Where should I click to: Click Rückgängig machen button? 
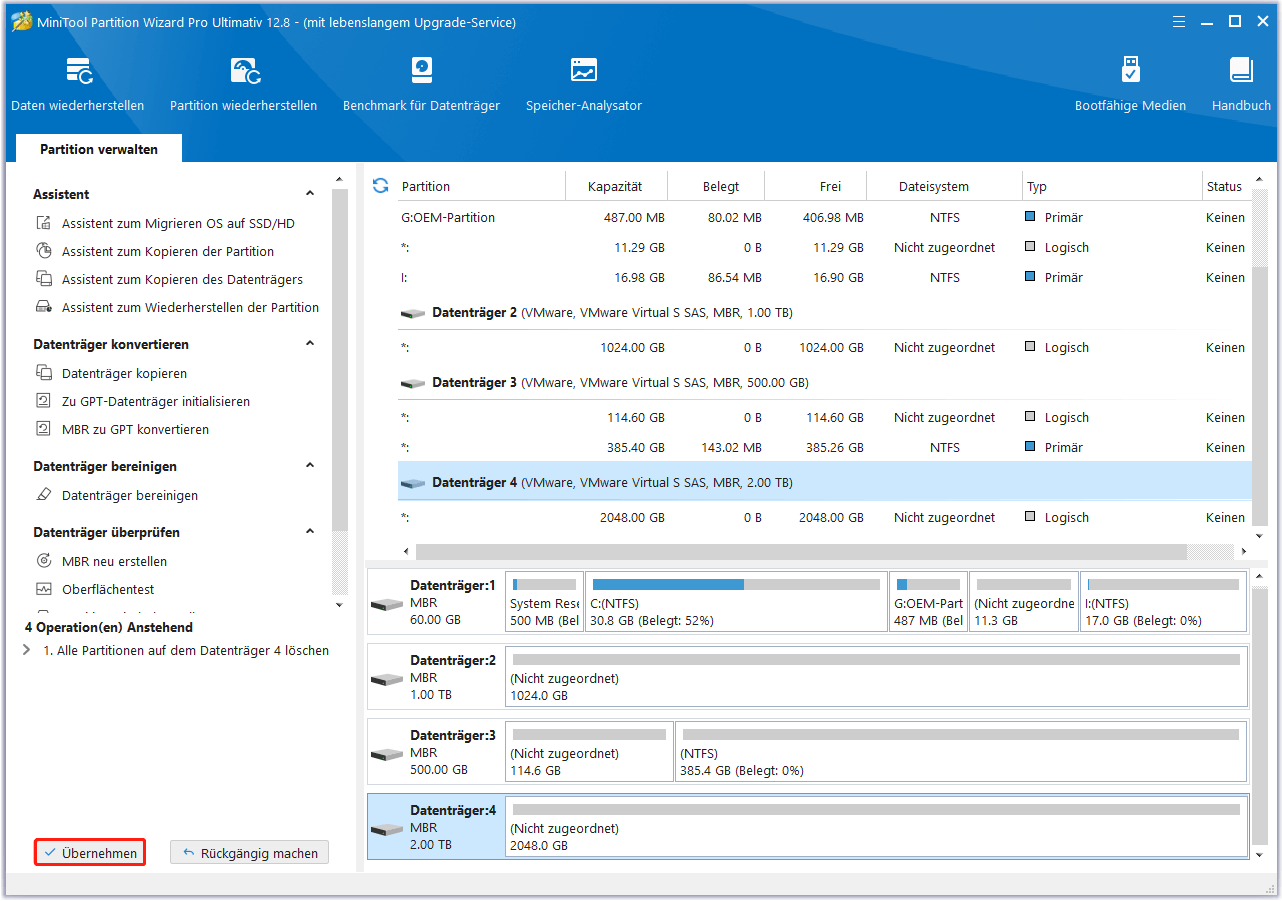tap(249, 853)
